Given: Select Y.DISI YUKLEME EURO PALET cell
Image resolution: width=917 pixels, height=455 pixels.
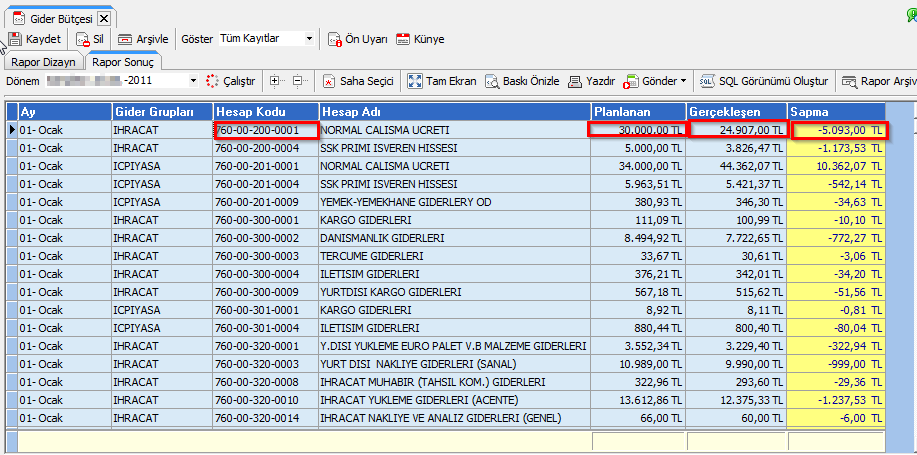Looking at the screenshot, I should [x=454, y=346].
